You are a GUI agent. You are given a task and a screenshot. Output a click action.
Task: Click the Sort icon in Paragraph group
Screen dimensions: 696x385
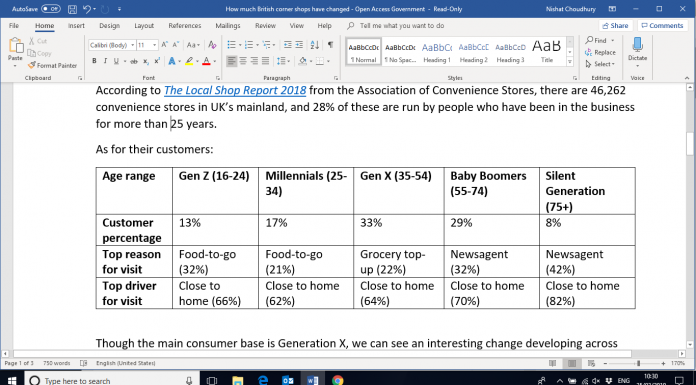click(x=315, y=45)
